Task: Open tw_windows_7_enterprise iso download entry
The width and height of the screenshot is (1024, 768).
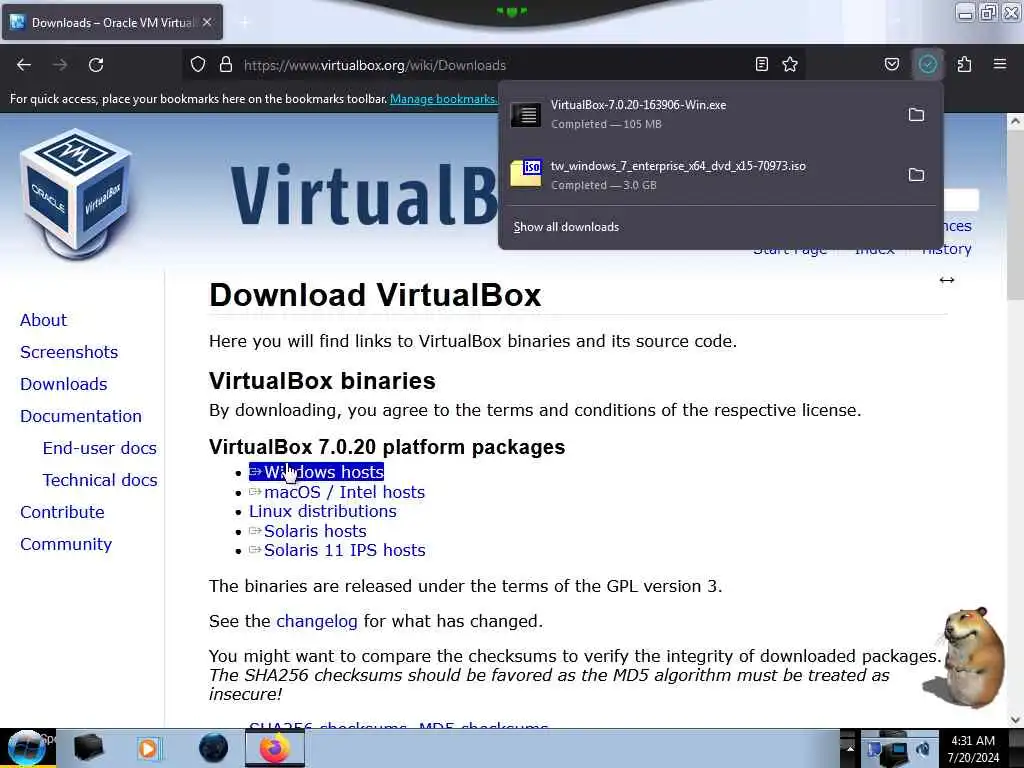Action: [721, 175]
